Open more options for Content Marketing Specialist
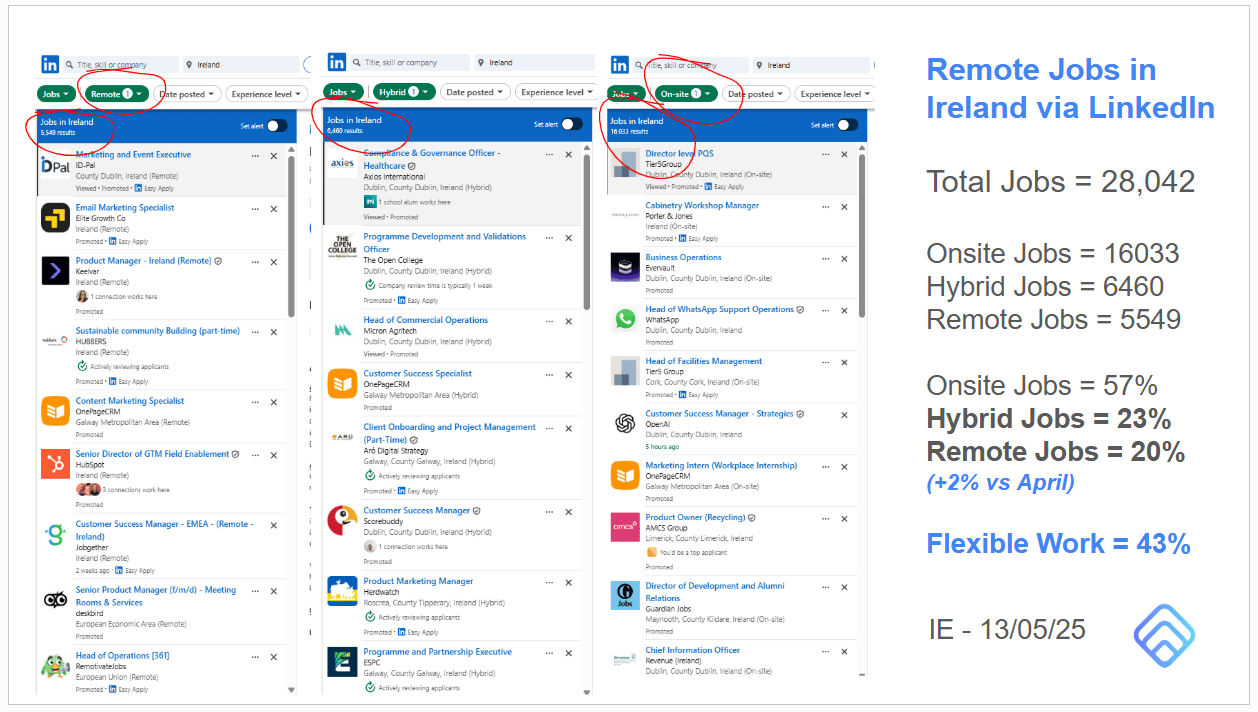Image resolution: width=1258 pixels, height=712 pixels. [255, 402]
